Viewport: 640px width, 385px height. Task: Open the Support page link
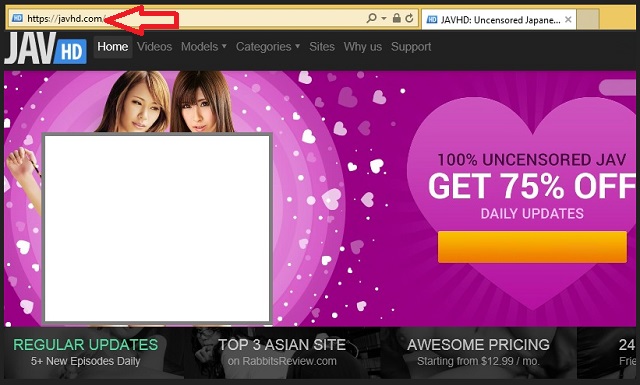click(411, 47)
